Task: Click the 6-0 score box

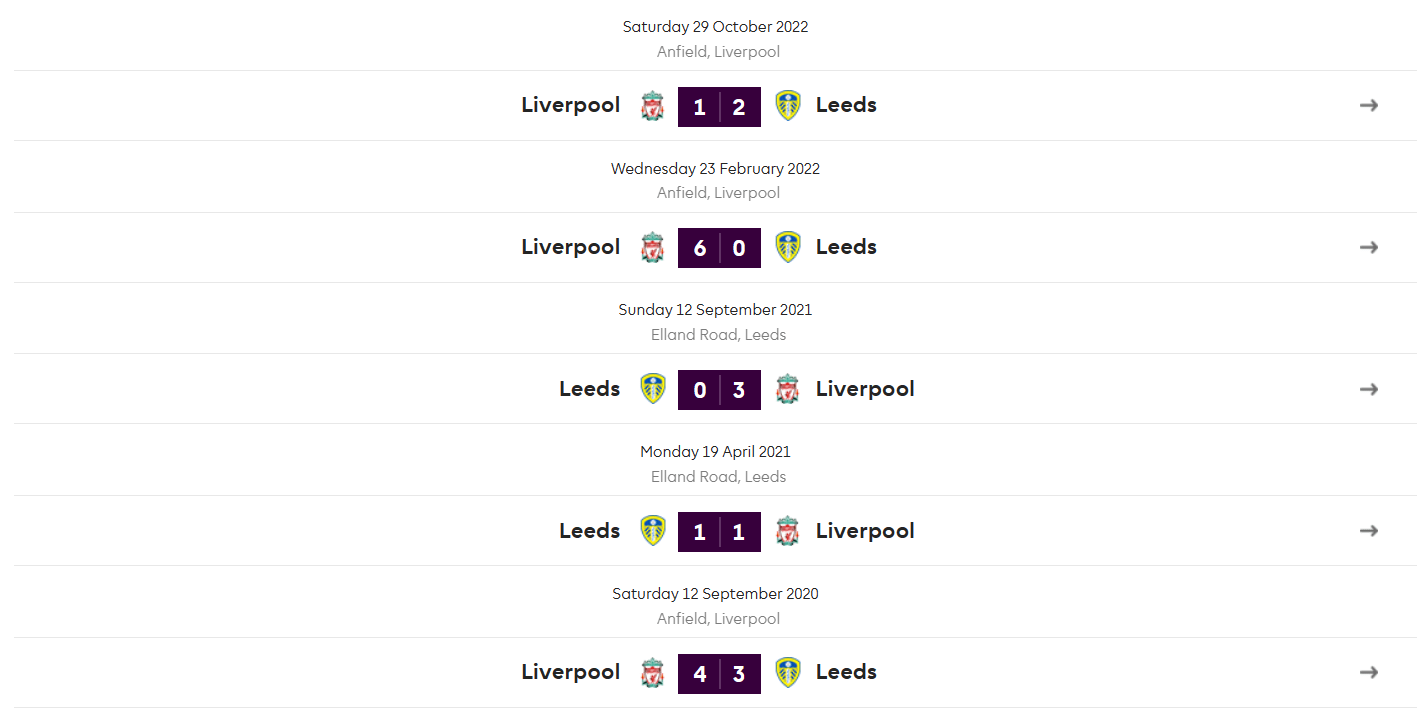Action: point(719,248)
